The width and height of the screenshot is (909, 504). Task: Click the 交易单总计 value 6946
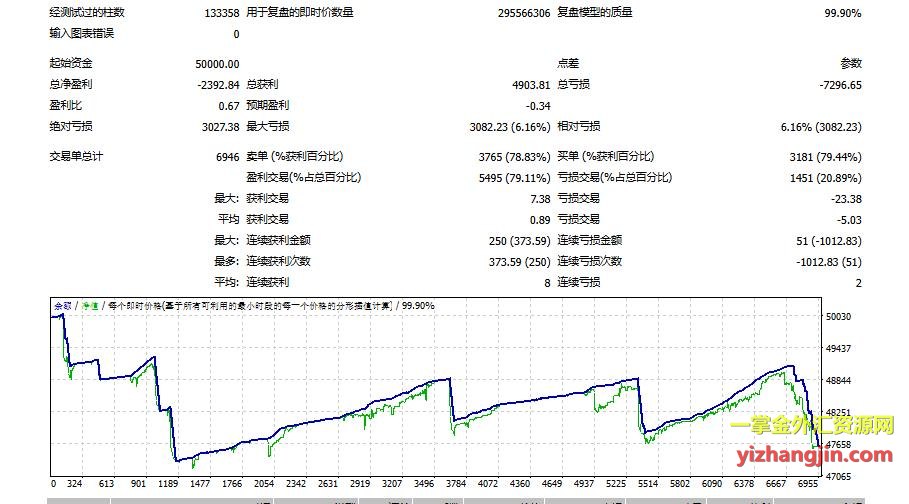point(227,157)
